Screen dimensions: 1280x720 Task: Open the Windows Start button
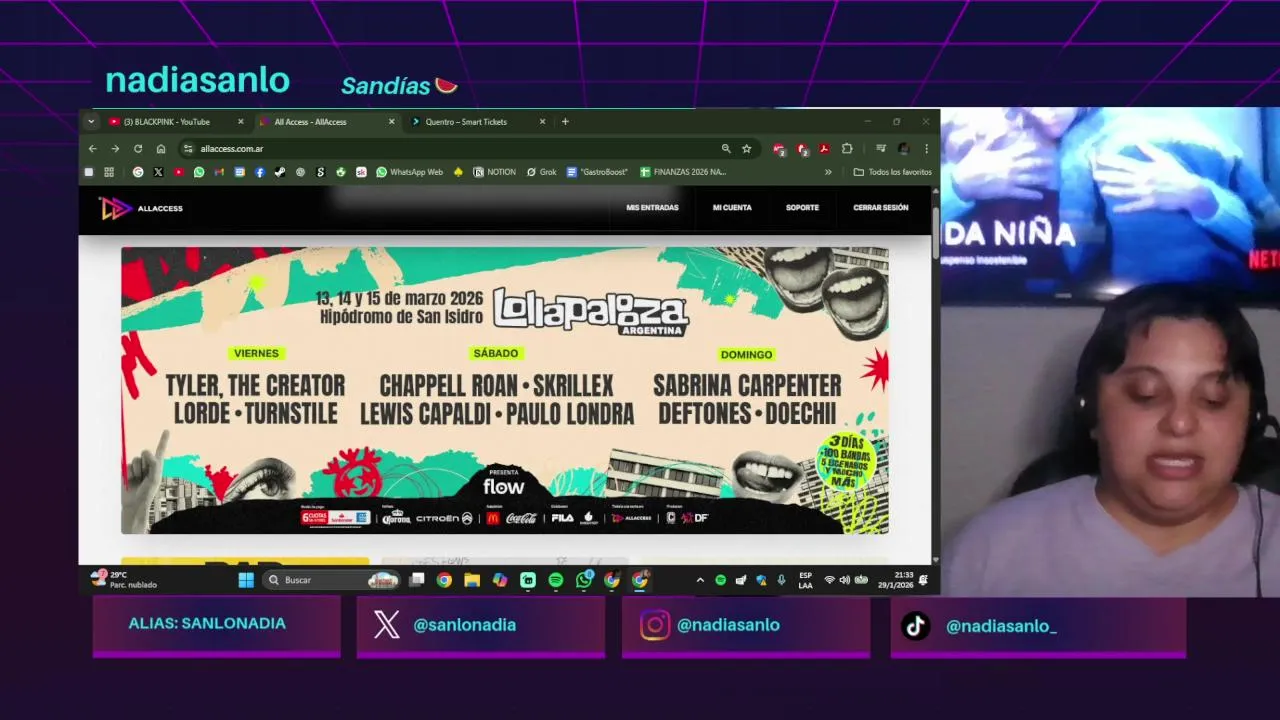[x=246, y=580]
